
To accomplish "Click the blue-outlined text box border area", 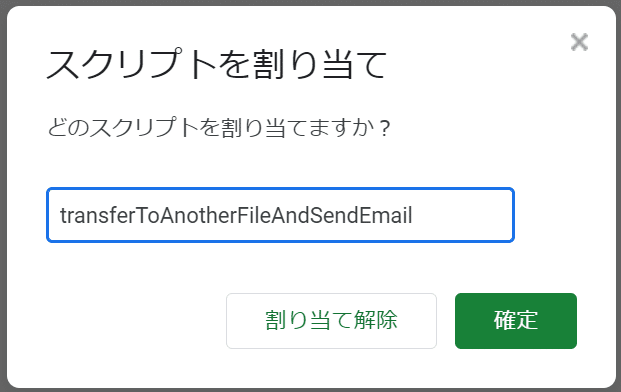I will [280, 189].
